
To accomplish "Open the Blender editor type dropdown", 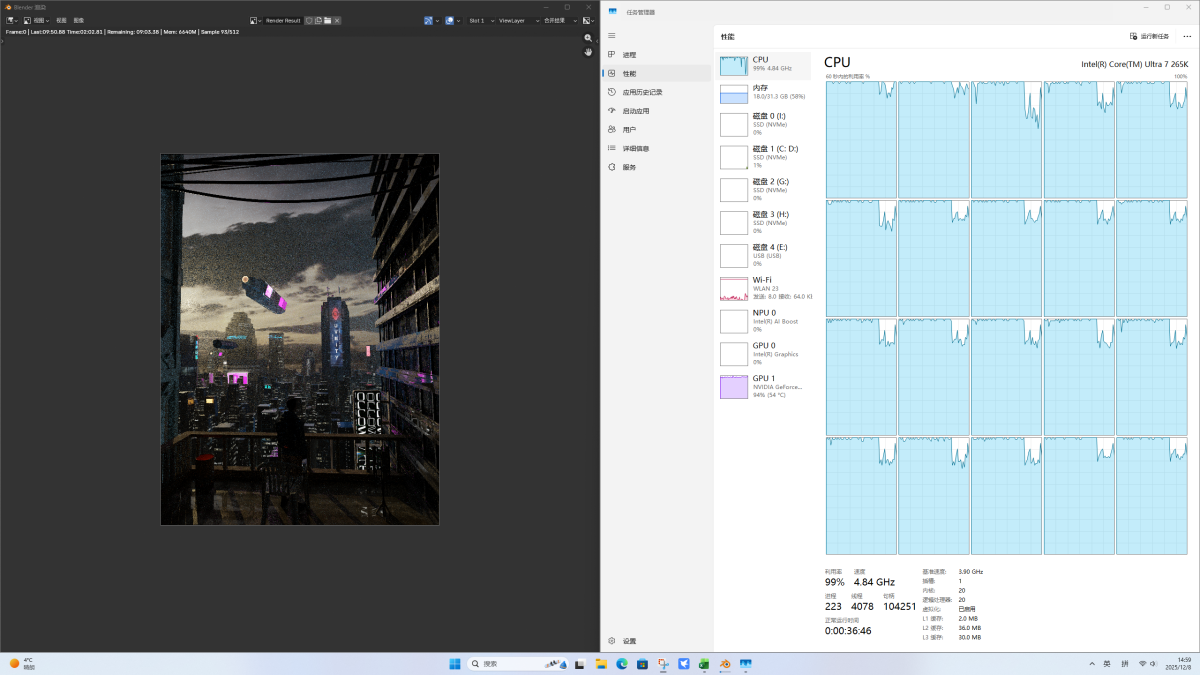I will tap(11, 20).
